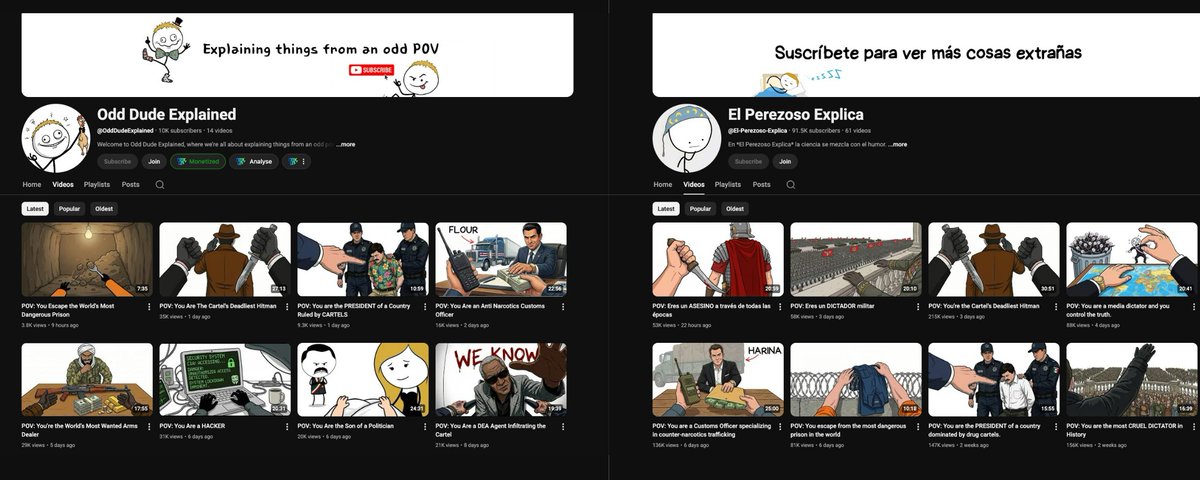Open Home tab on El Perezoso Explica
Screen dimensions: 1200x480
[663, 185]
